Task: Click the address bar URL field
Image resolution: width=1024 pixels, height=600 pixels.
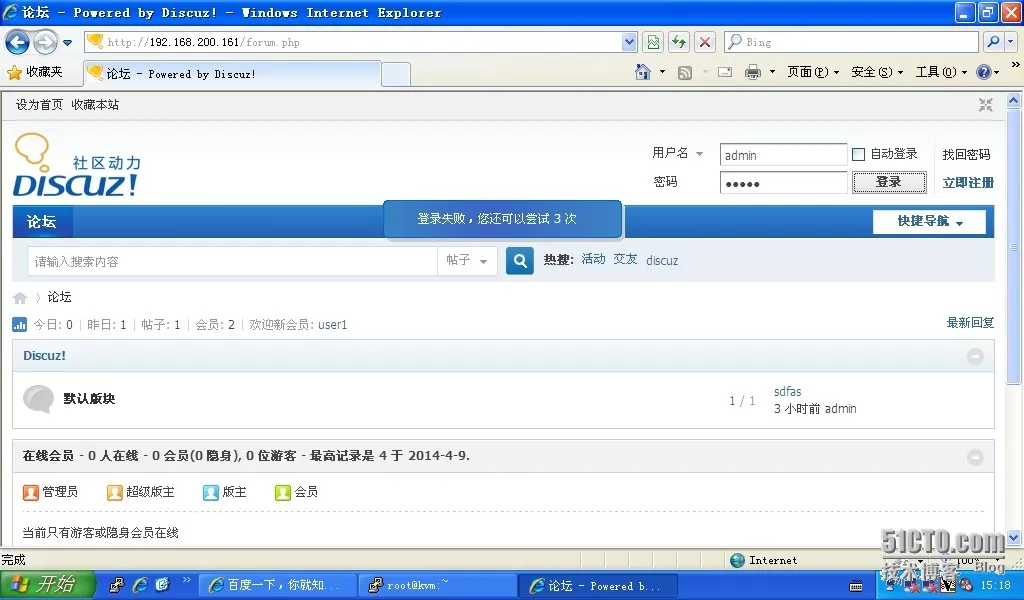Action: [353, 42]
